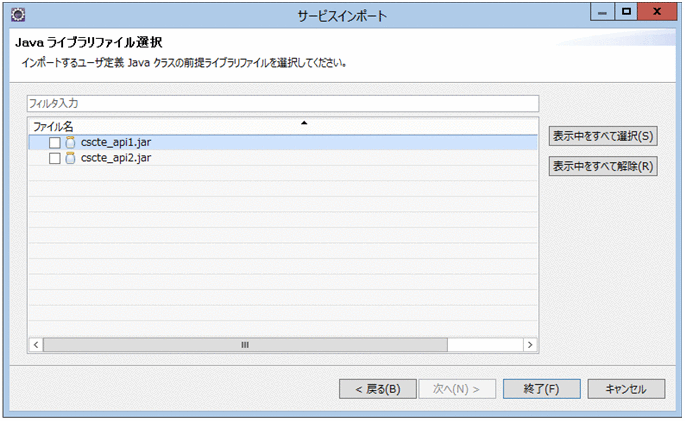Click the フィルタ入力 filter field
The width and height of the screenshot is (685, 421).
(x=283, y=104)
